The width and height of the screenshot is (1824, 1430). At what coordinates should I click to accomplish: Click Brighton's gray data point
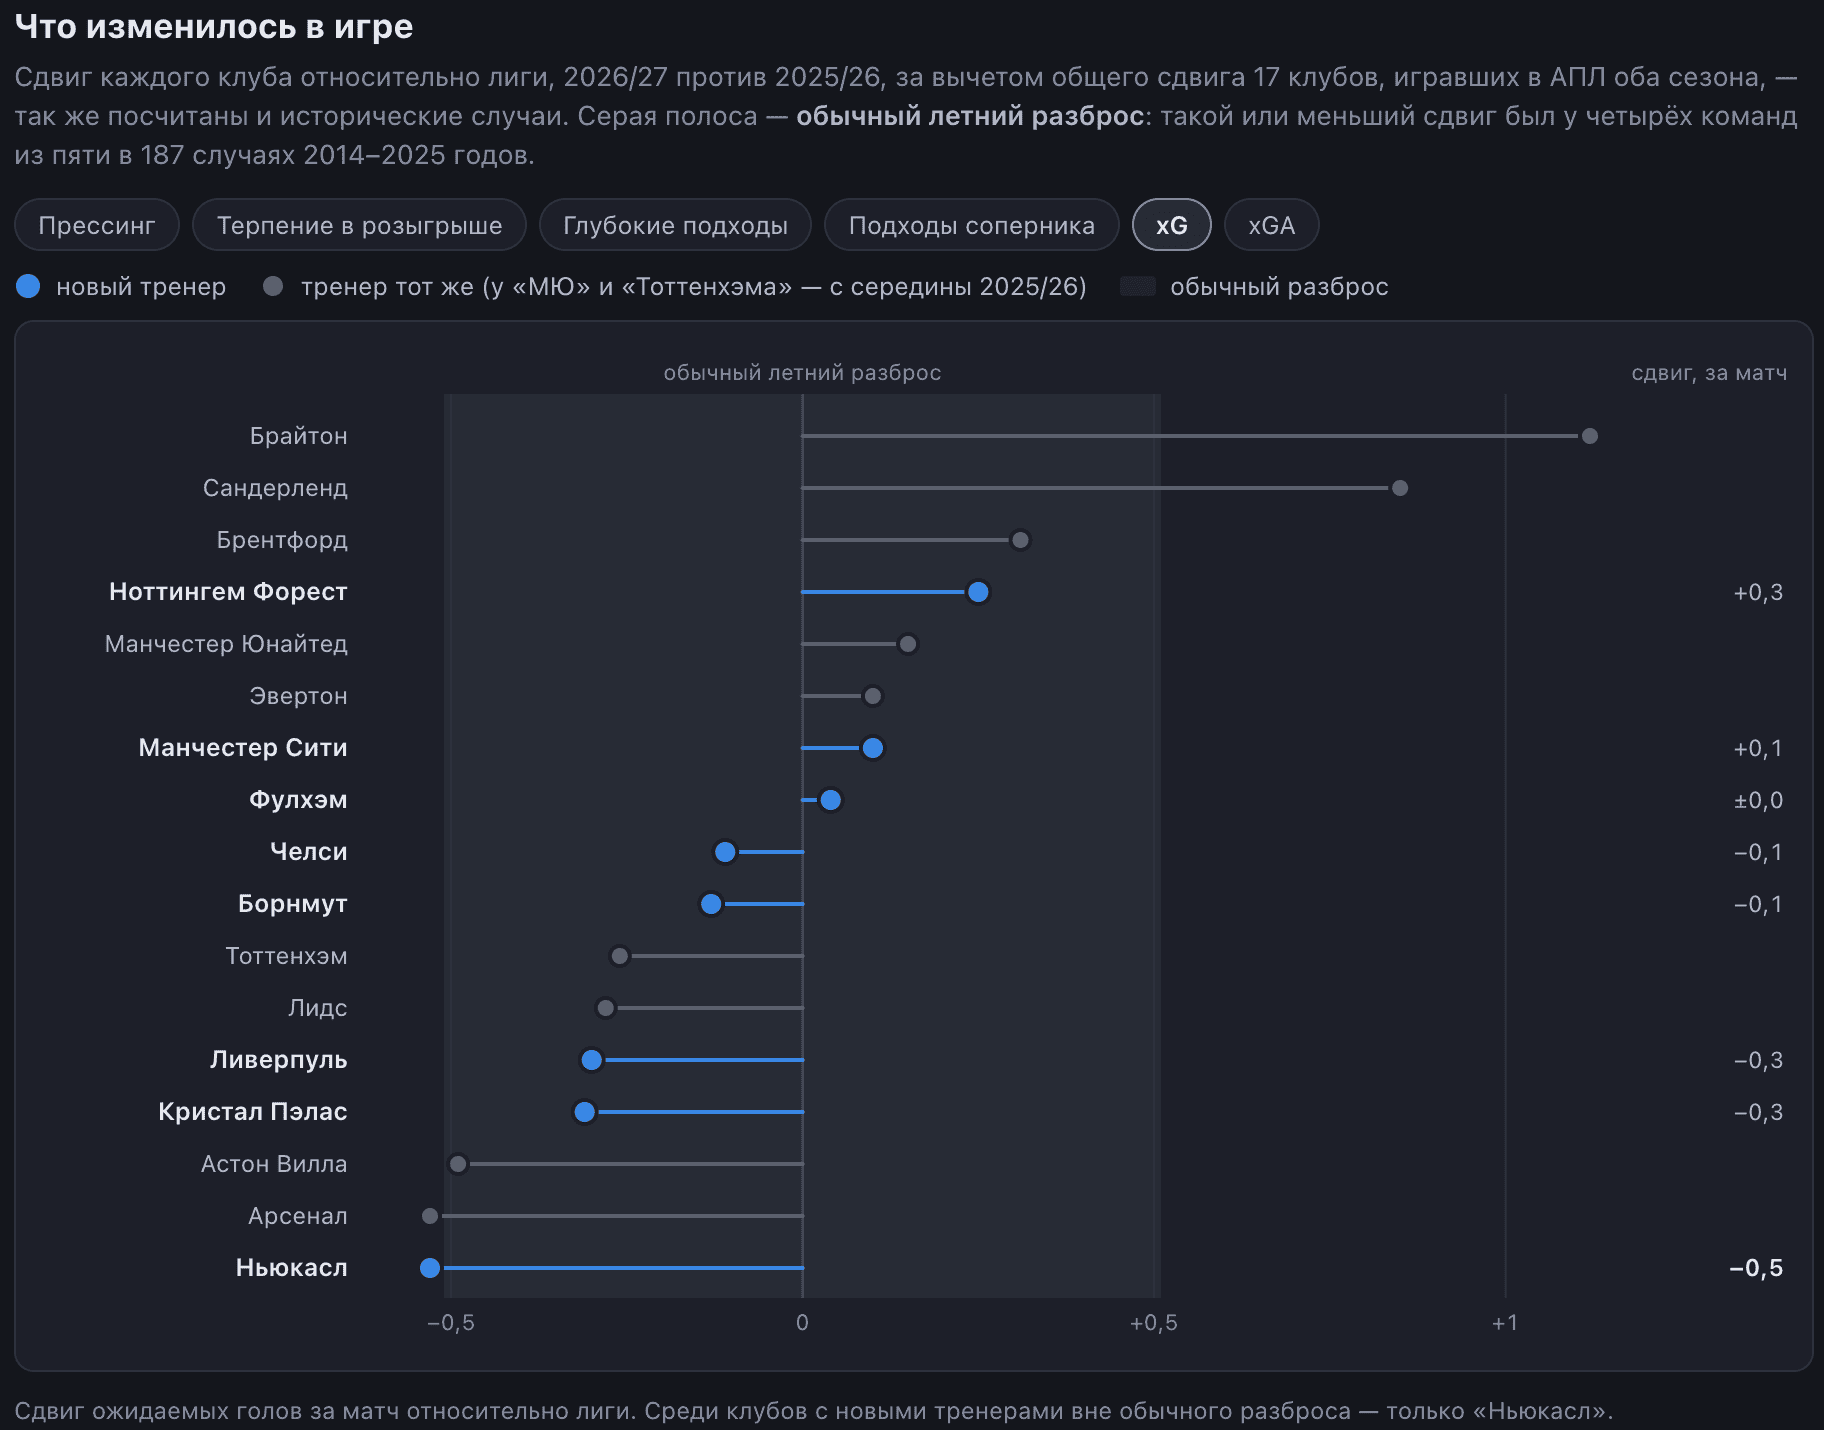pyautogui.click(x=1589, y=436)
